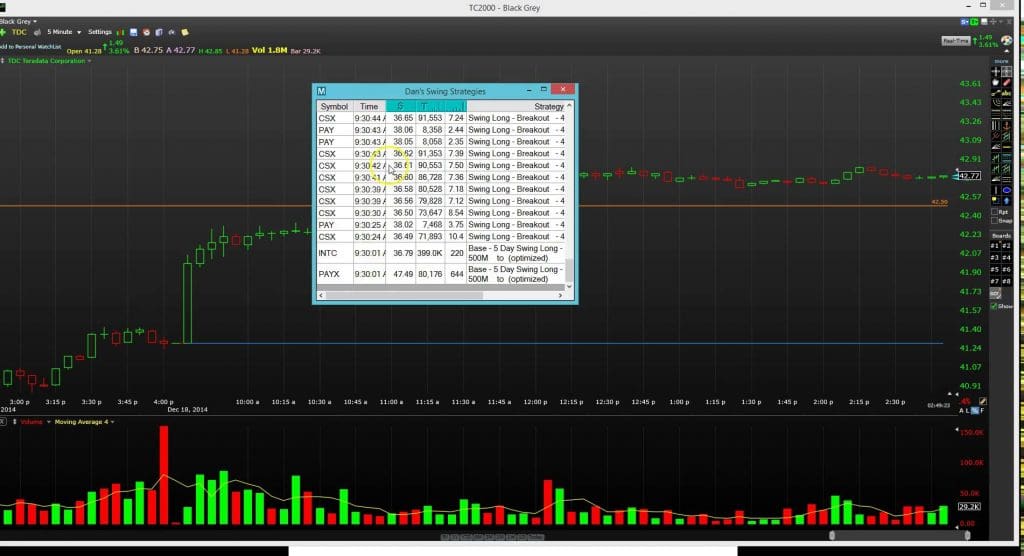Toggle the Snap checkbox

[995, 221]
